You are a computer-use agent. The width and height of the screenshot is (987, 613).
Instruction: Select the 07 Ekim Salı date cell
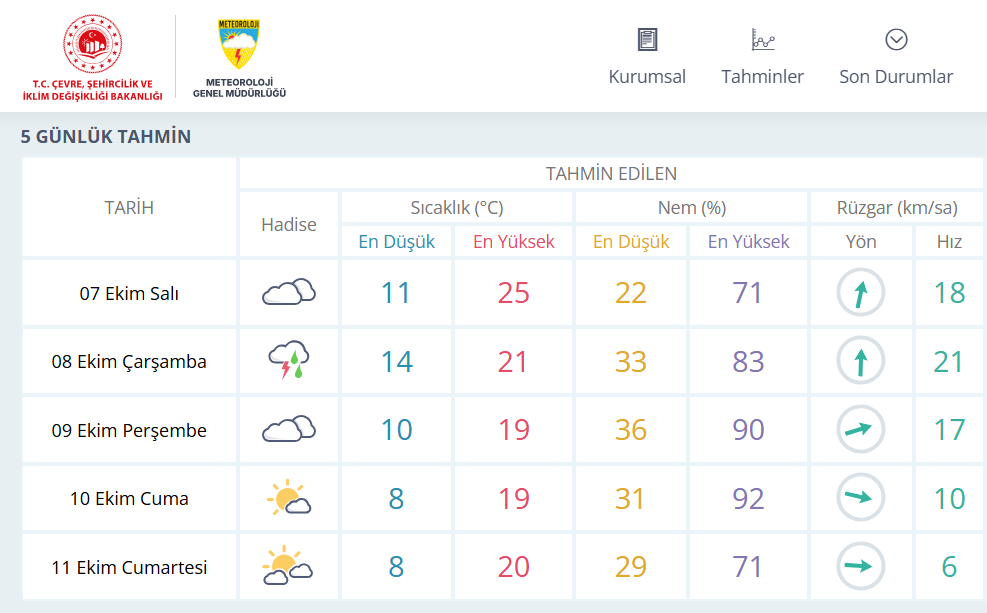pyautogui.click(x=129, y=294)
